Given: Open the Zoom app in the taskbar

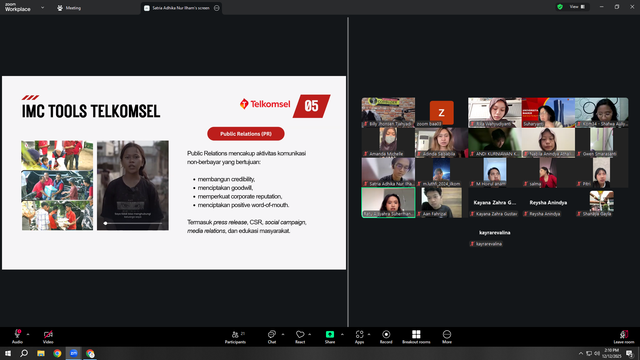Looking at the screenshot, I should point(73,353).
